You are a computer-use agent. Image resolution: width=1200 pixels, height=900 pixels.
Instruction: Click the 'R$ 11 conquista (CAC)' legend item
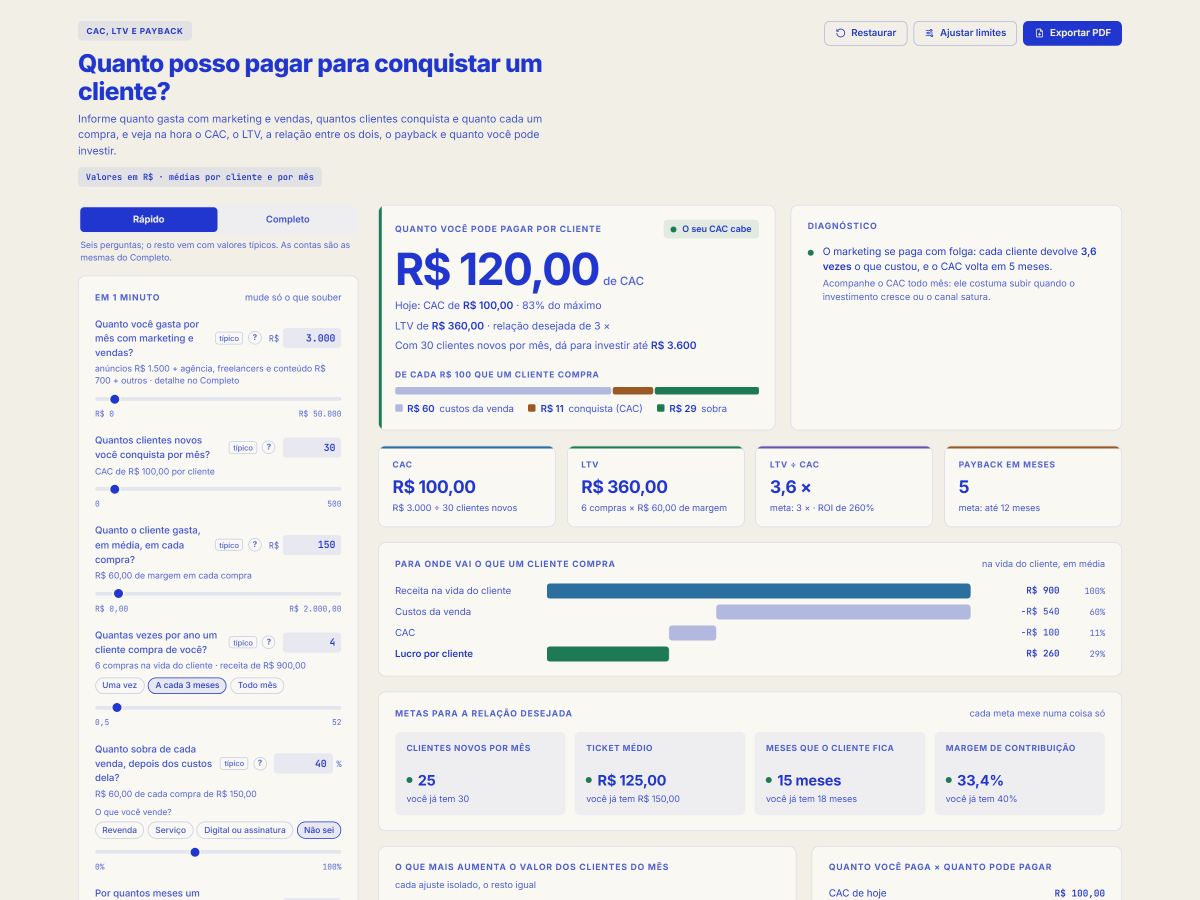pos(585,408)
